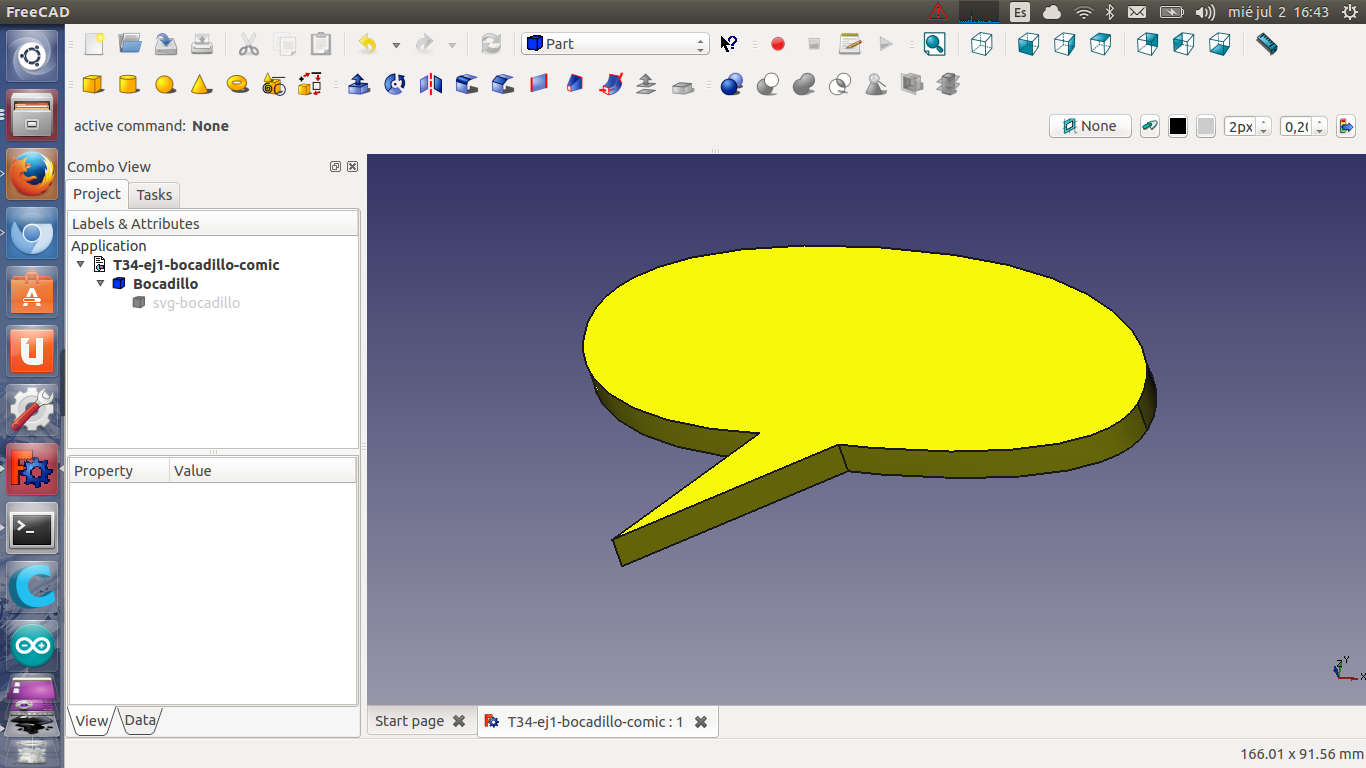The width and height of the screenshot is (1366, 768).
Task: Add a torus solid
Action: coord(237,85)
